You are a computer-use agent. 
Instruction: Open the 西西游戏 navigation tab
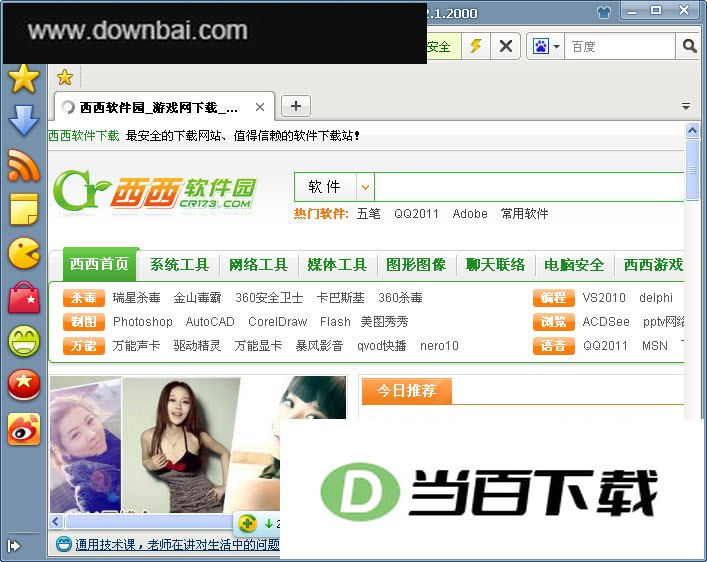(x=653, y=264)
